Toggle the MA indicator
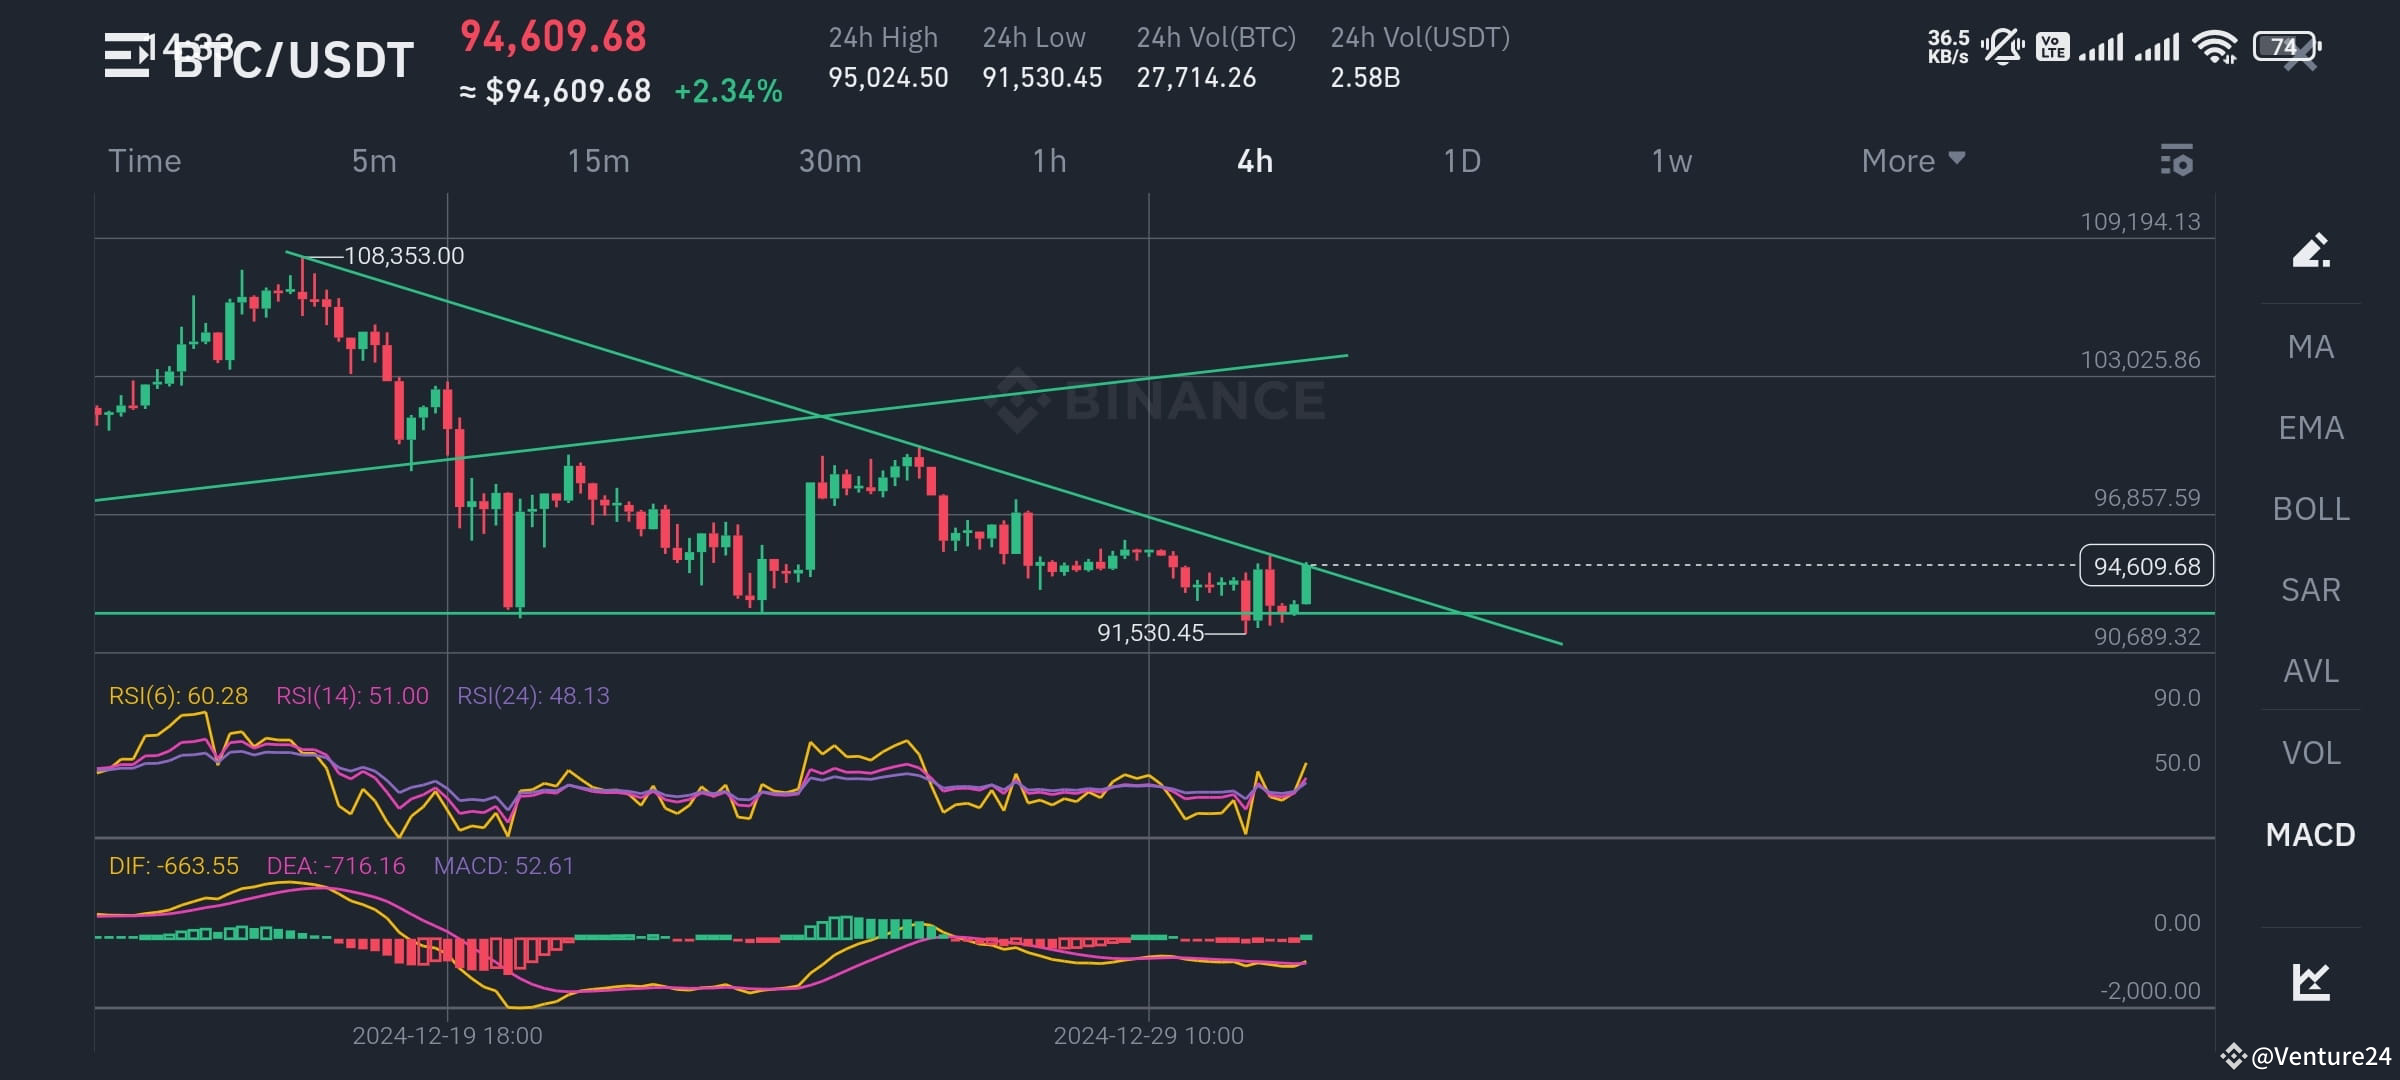The image size is (2400, 1080). (2311, 347)
